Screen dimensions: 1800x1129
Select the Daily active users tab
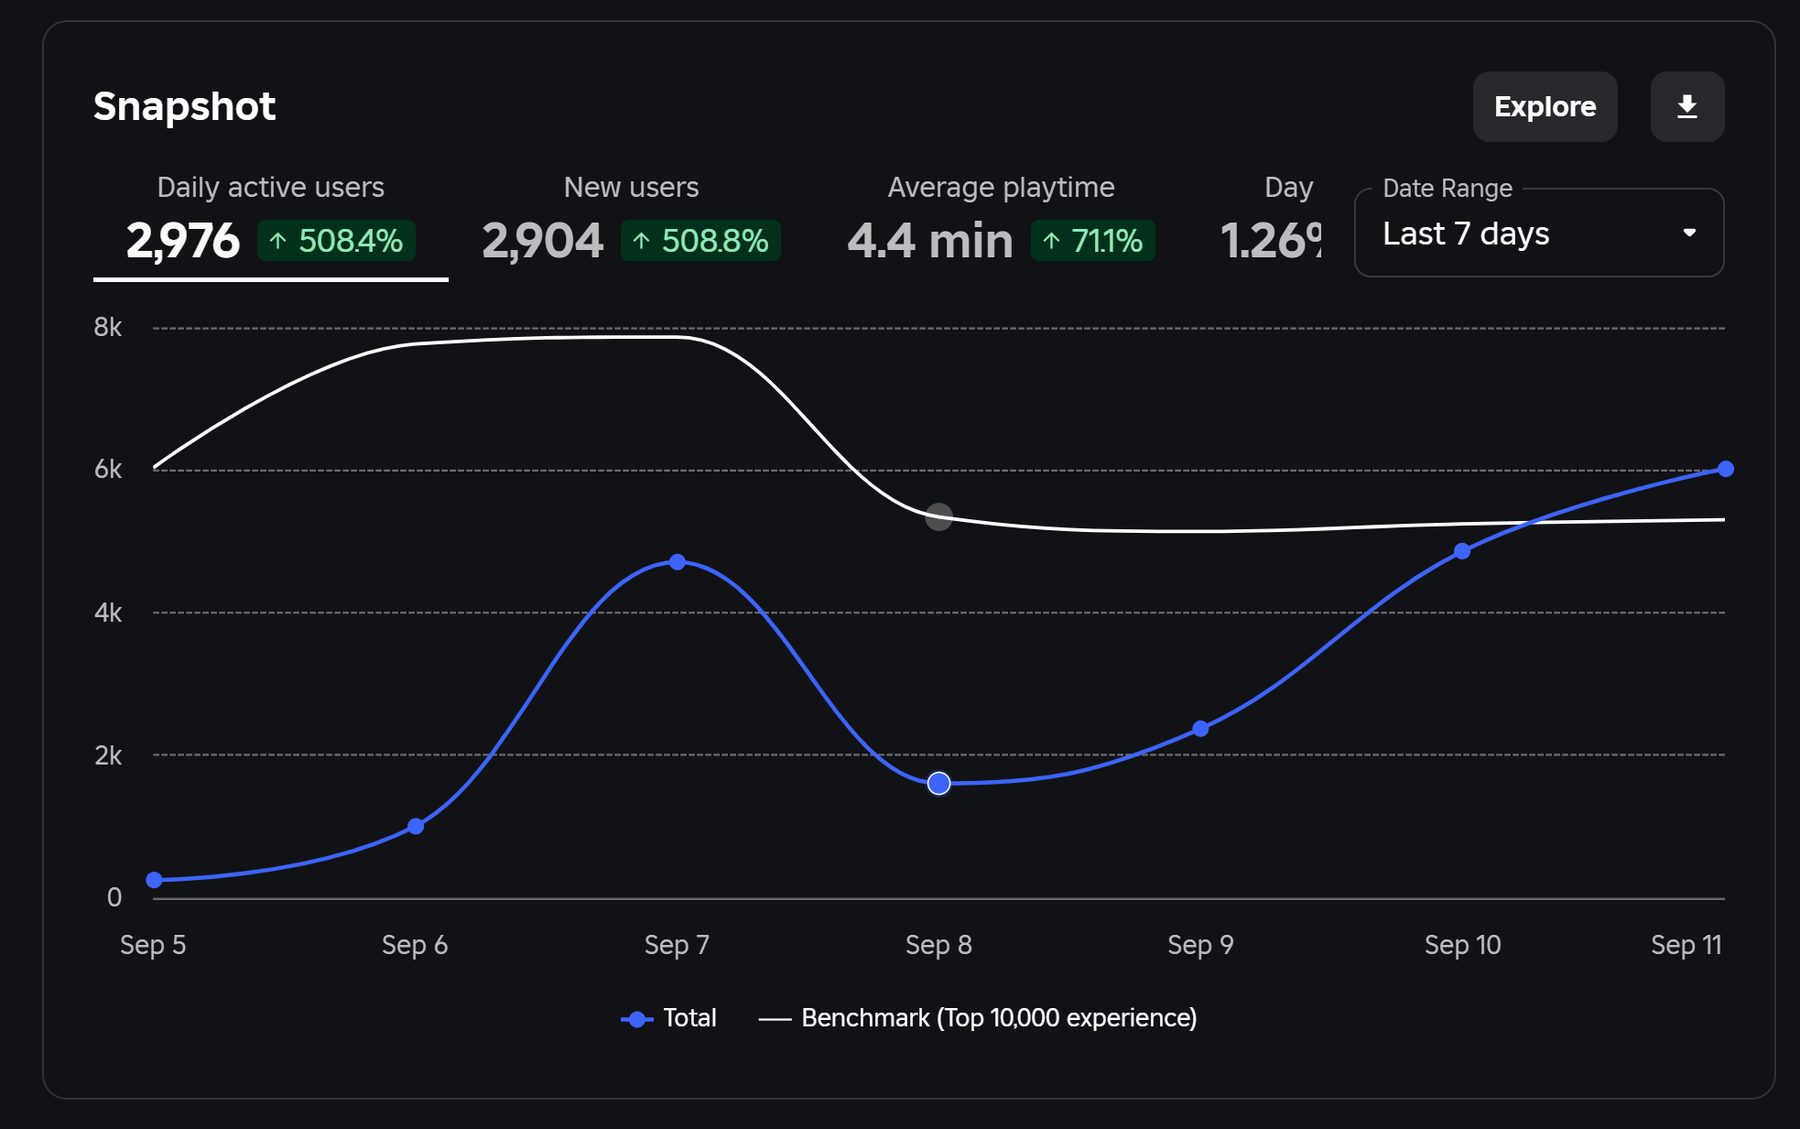[x=270, y=222]
